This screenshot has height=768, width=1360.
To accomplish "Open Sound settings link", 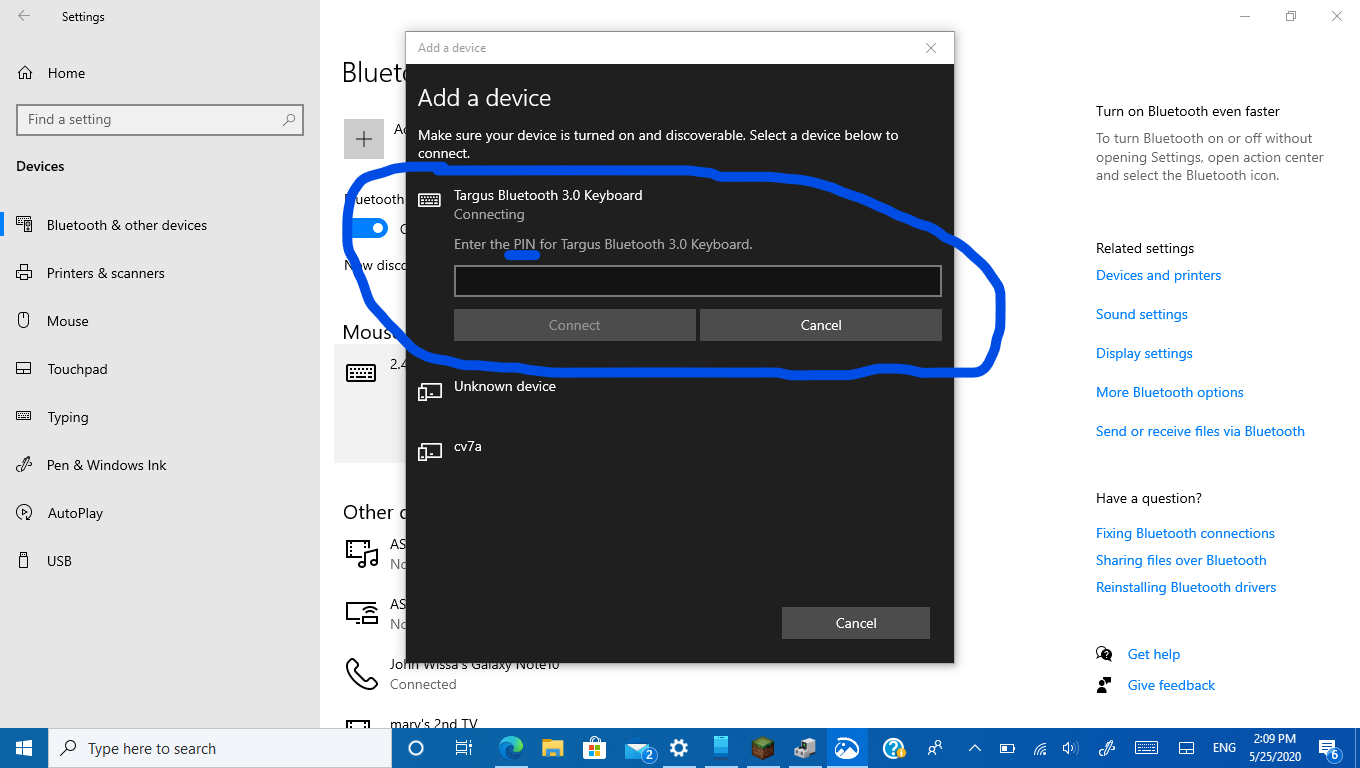I will coord(1141,314).
